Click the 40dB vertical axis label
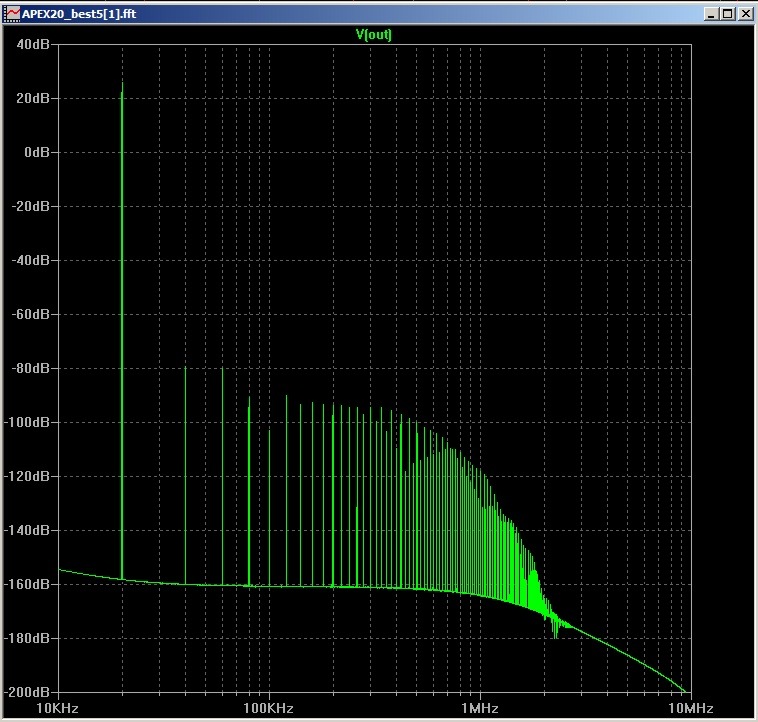Viewport: 758px width, 722px height. click(33, 44)
